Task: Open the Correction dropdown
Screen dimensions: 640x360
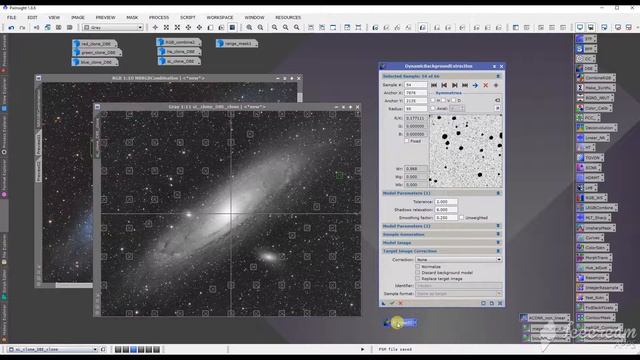Action: point(458,260)
